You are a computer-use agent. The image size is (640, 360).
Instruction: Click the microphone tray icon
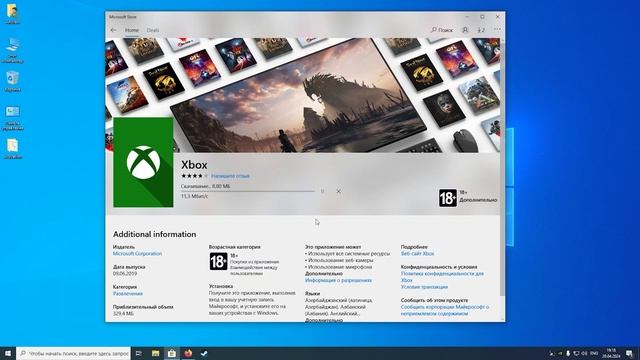[568, 353]
